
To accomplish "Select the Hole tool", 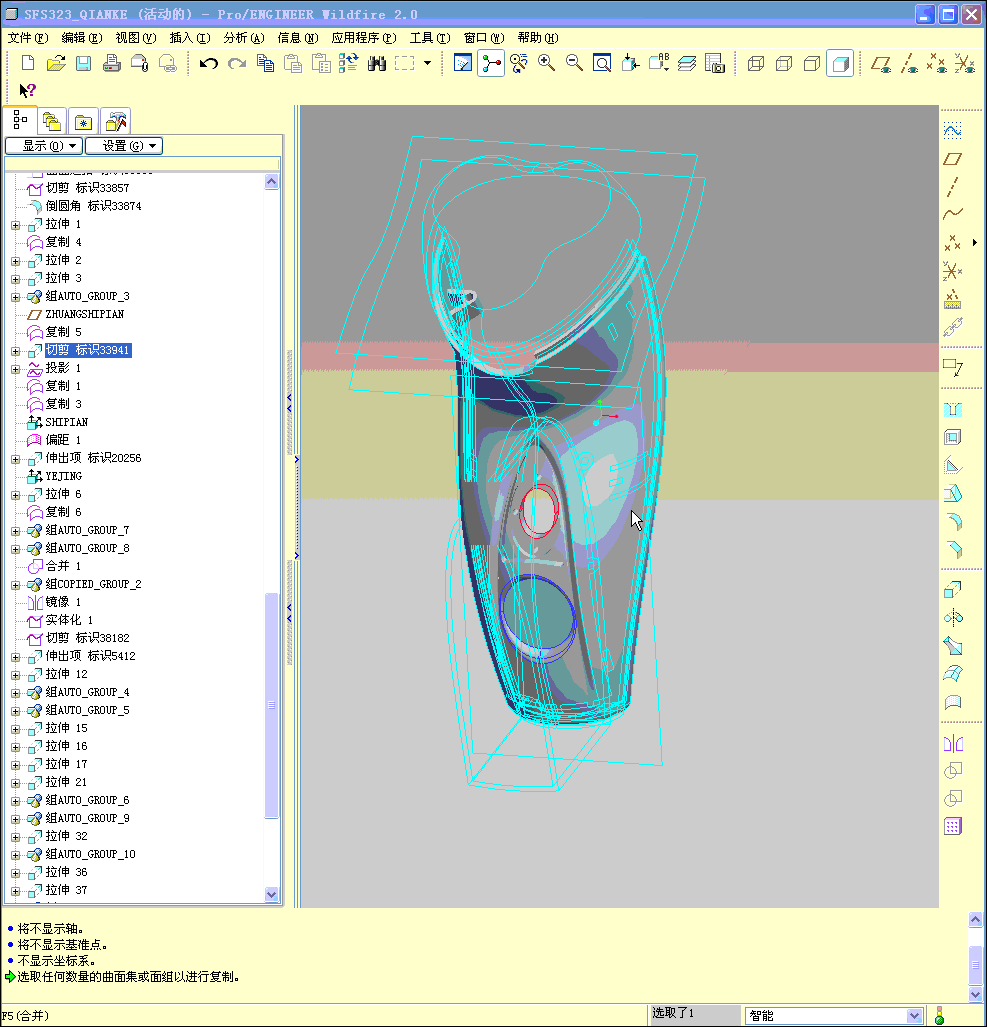I will [x=953, y=410].
